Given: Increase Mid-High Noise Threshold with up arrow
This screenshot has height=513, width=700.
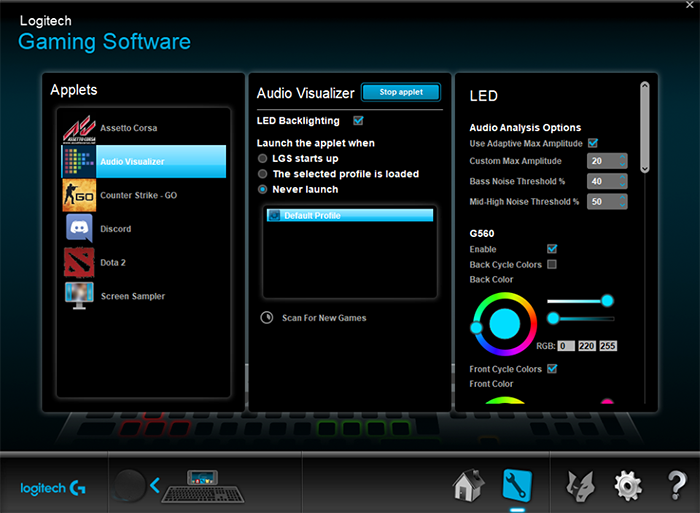Looking at the screenshot, I should (x=622, y=198).
